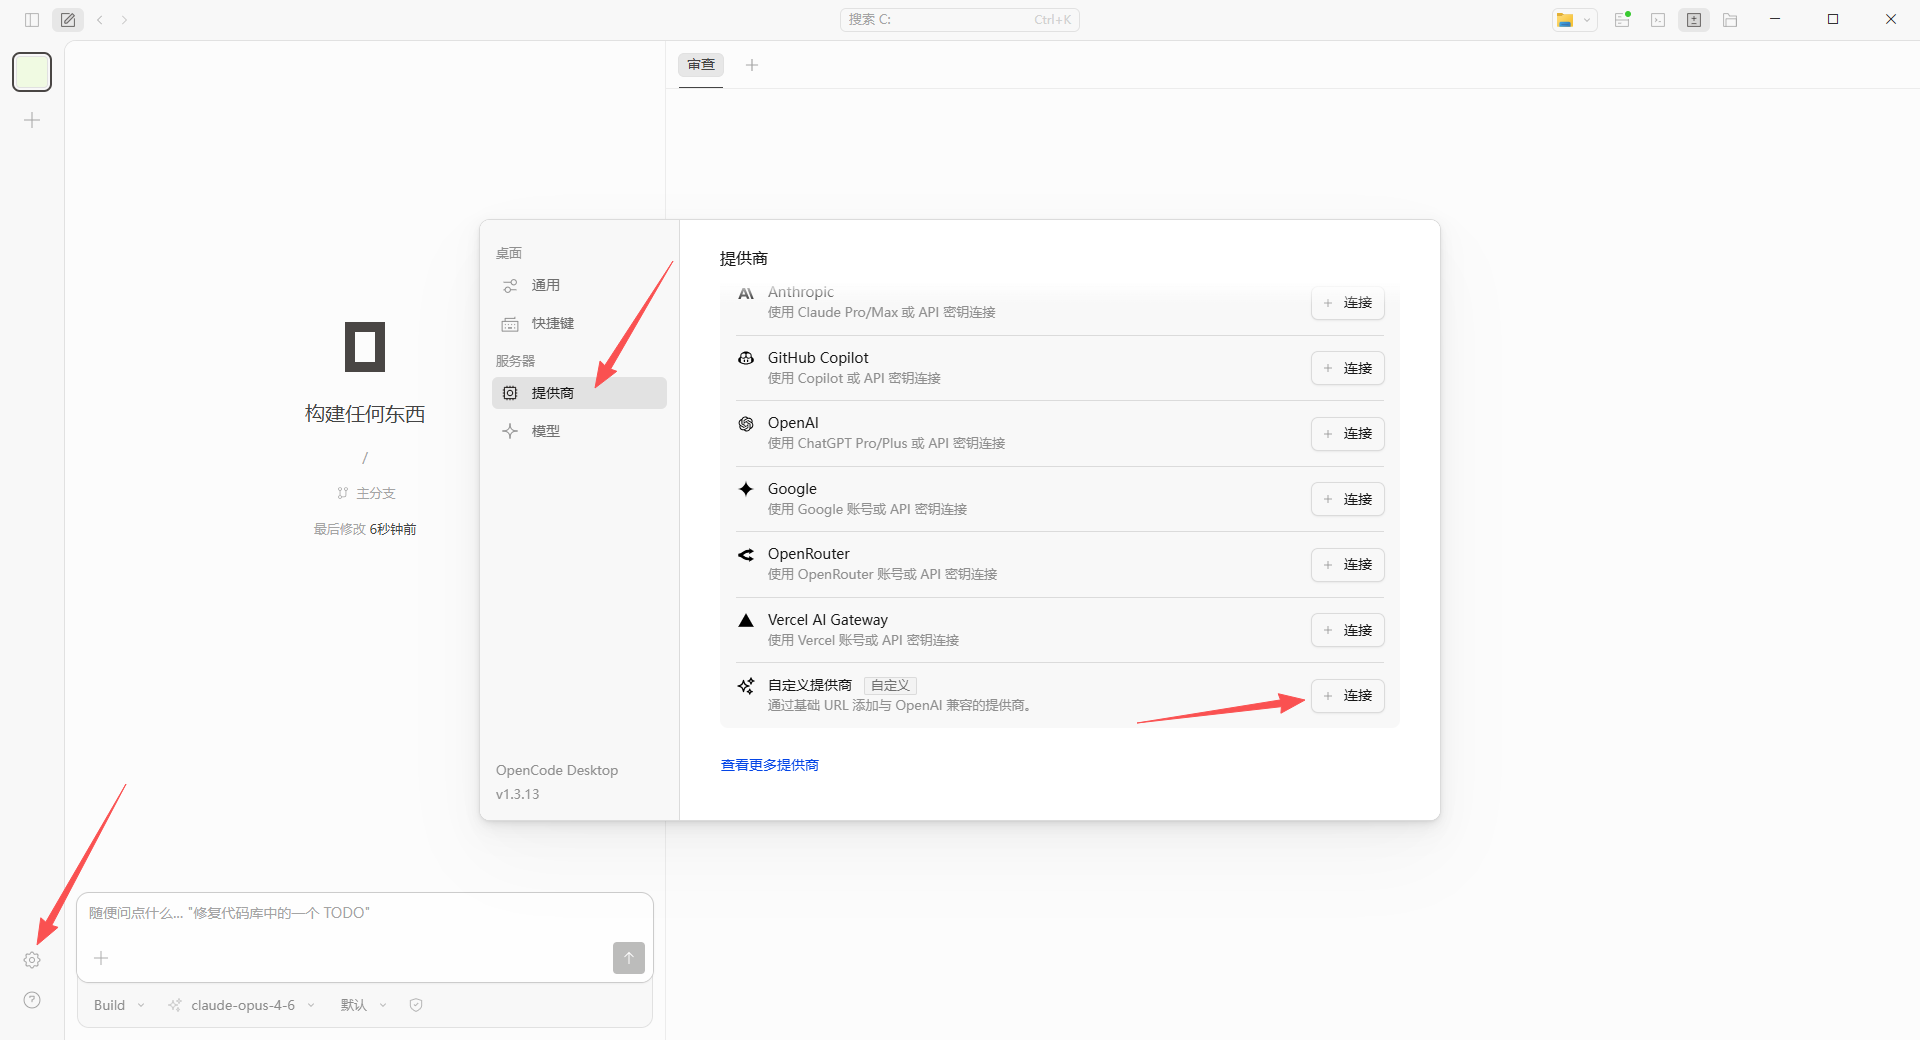Click the send arrow button
This screenshot has width=1920, height=1040.
click(x=628, y=958)
